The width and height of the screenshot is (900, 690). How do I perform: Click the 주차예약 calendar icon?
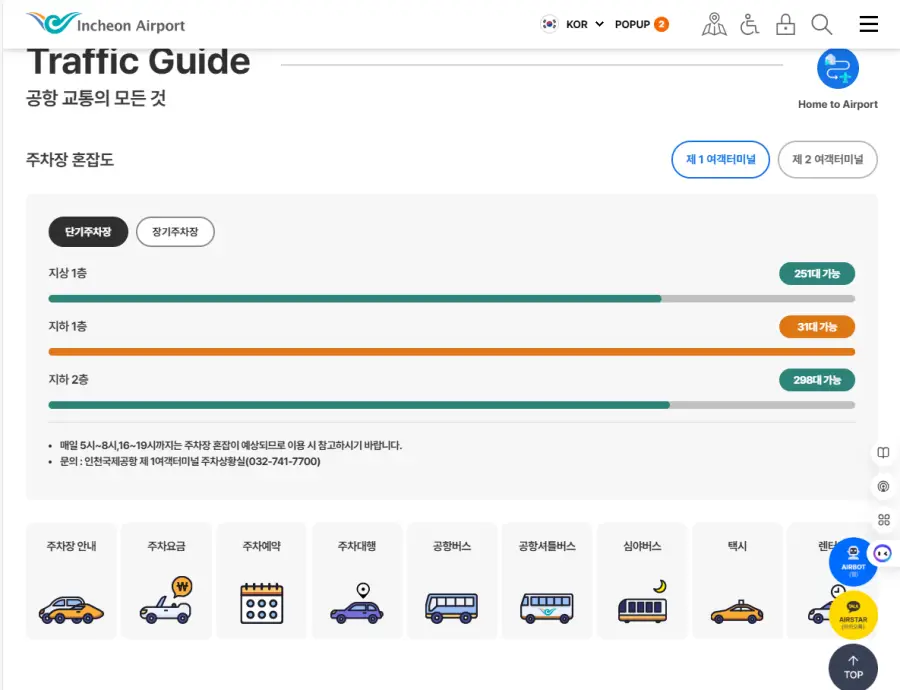(x=262, y=603)
